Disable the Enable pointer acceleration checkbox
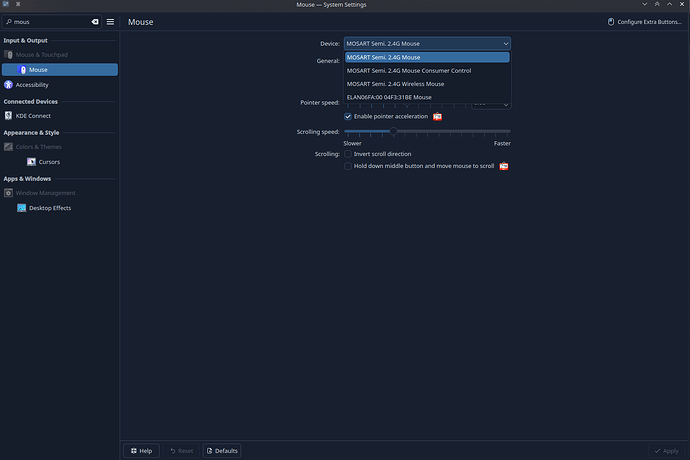 [x=348, y=117]
